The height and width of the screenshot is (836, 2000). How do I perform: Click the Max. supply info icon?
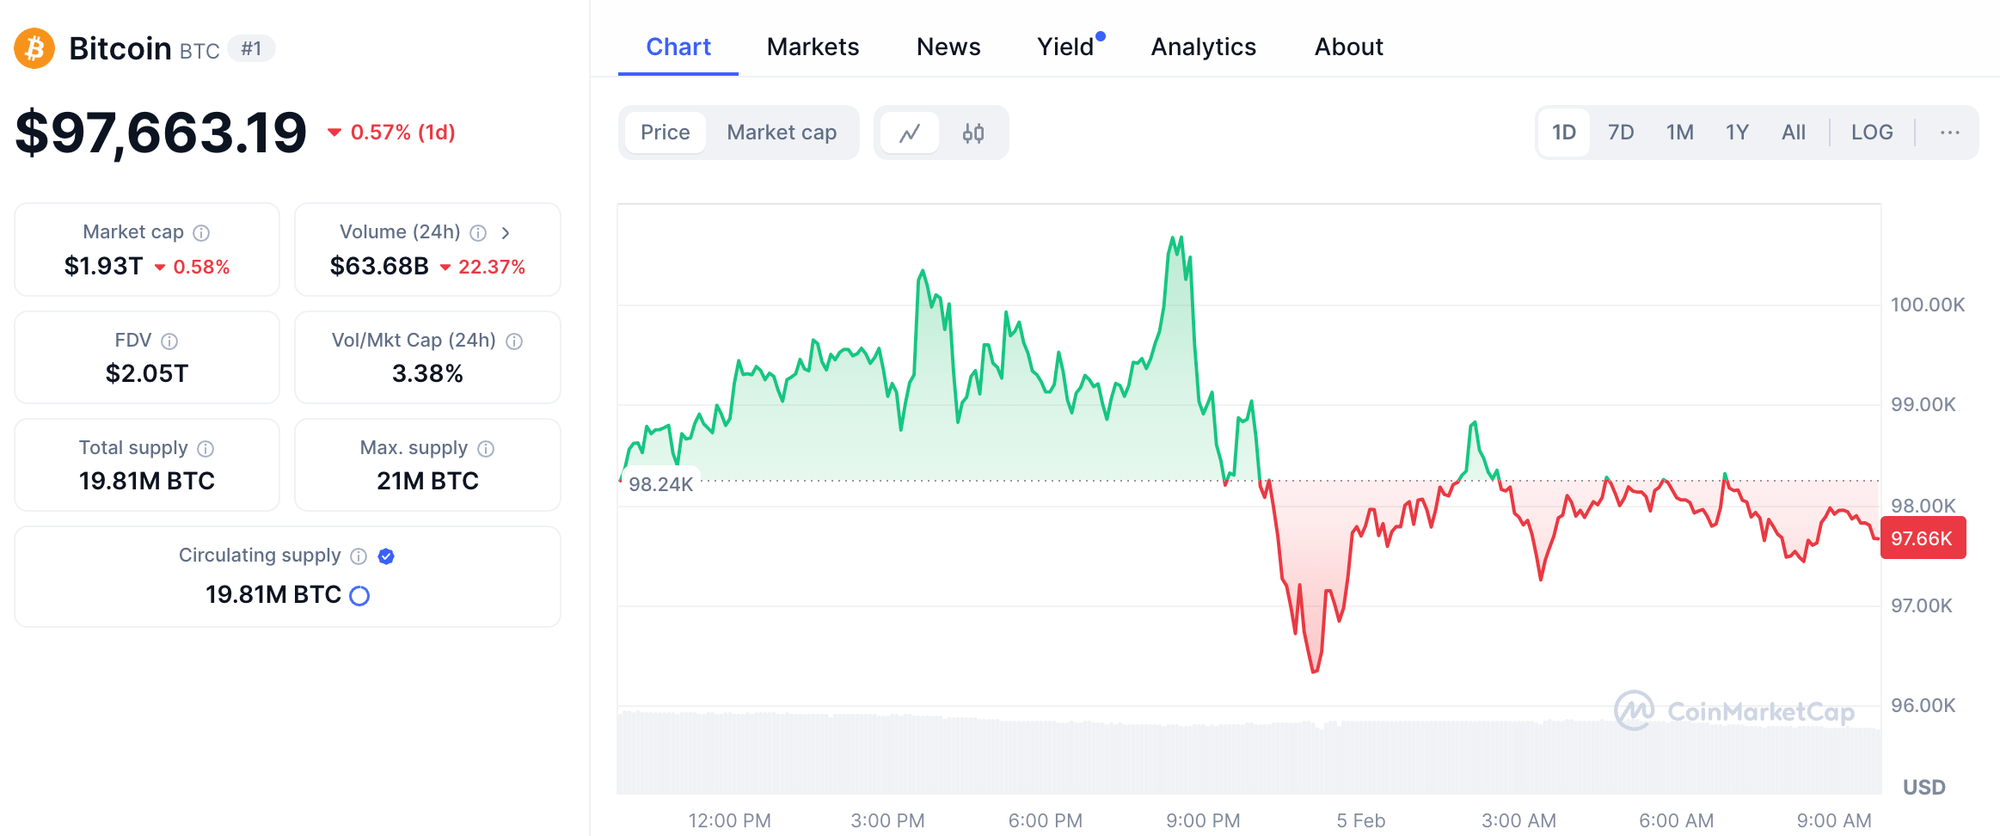(x=486, y=449)
